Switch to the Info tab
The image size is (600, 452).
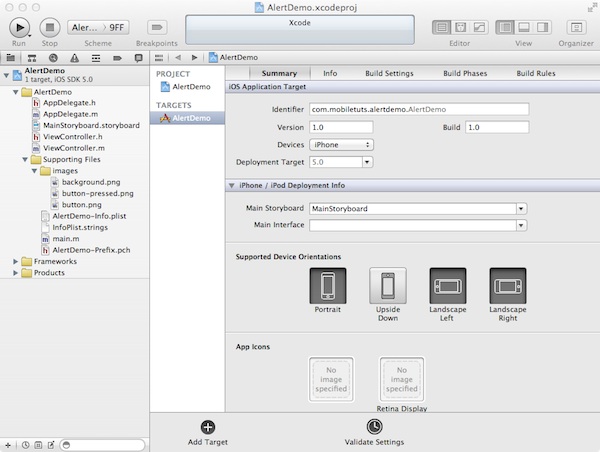[x=330, y=73]
